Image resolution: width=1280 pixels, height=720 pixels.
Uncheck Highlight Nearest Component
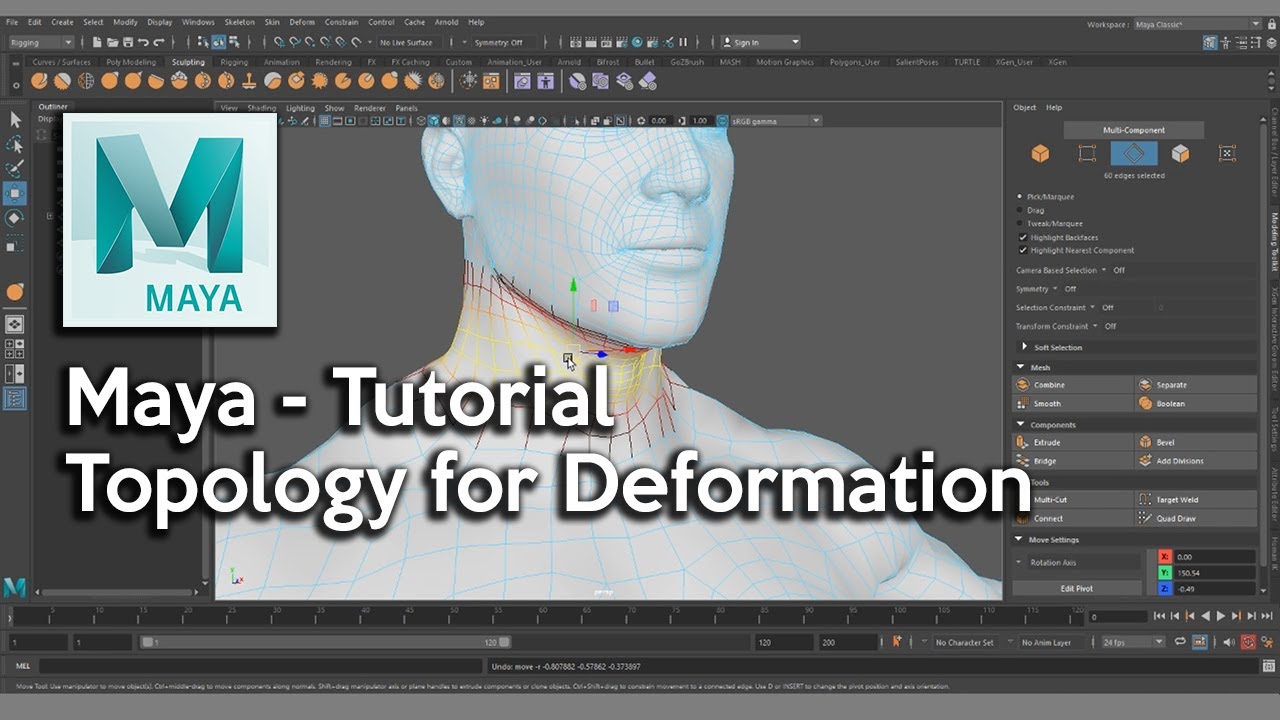[x=1022, y=250]
